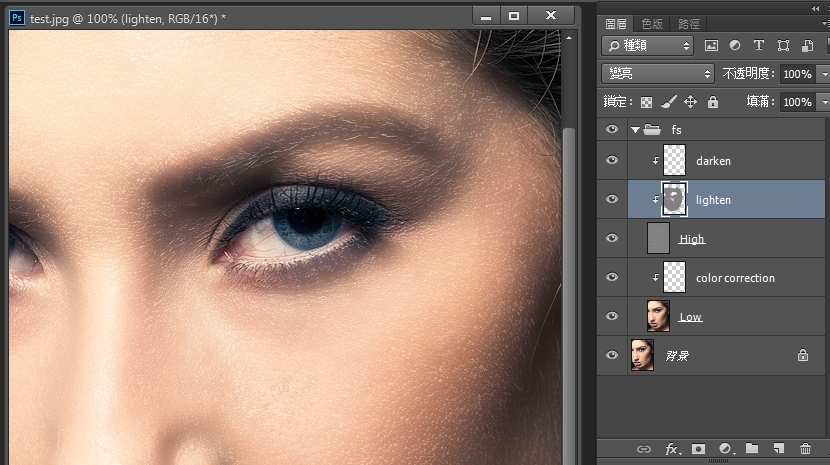Open the layer filter 種類 dropdown

click(647, 46)
